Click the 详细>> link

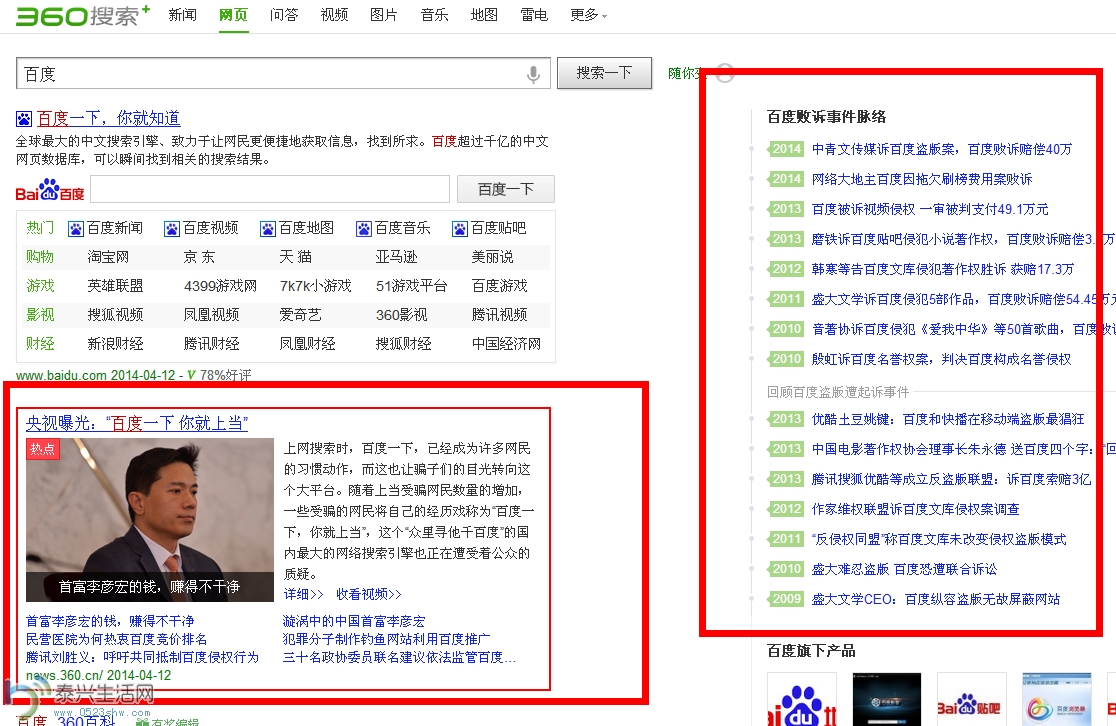coord(303,594)
